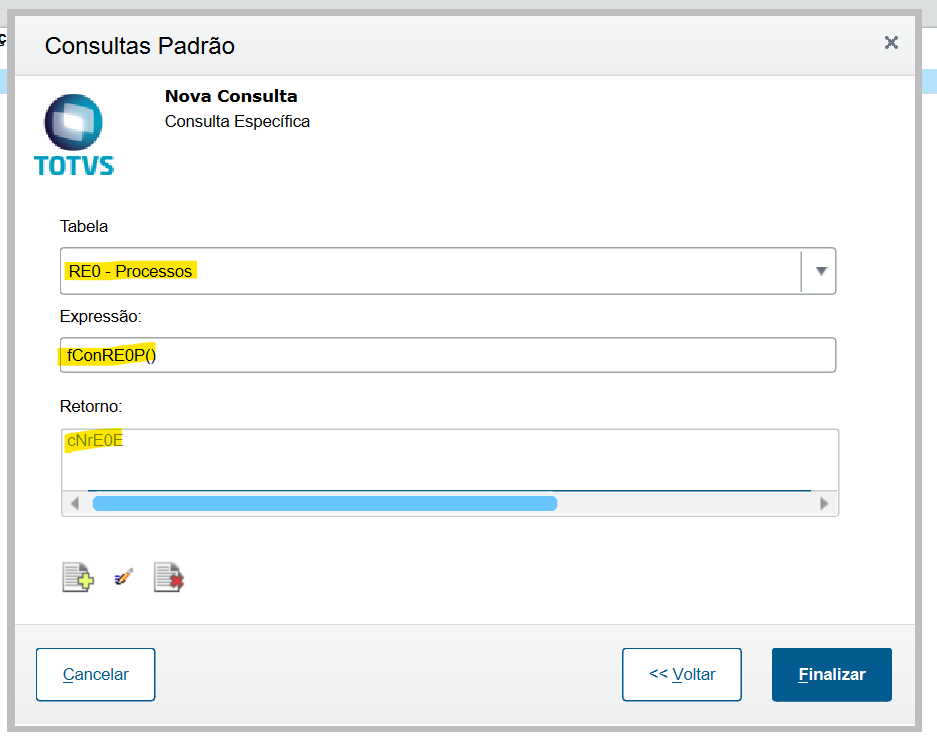Open the Tabela dropdown arrow
This screenshot has height=739, width=937.
[x=821, y=271]
